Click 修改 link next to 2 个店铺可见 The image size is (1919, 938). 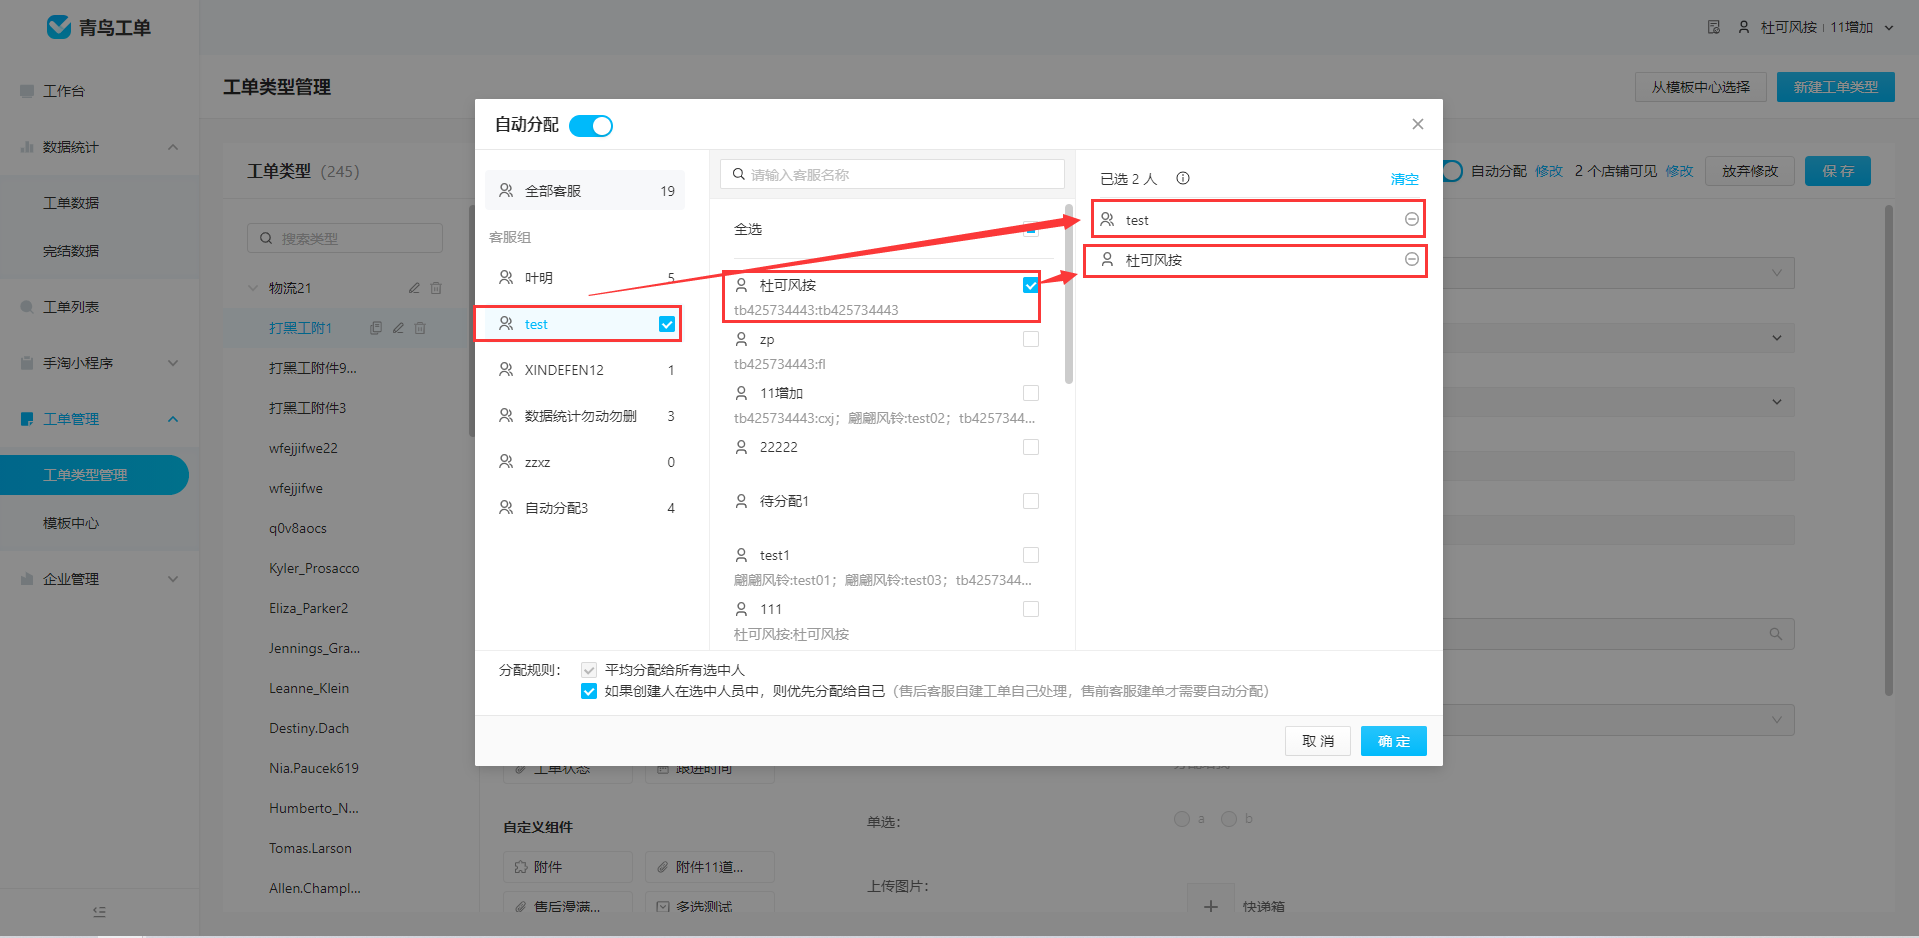[x=1679, y=171]
